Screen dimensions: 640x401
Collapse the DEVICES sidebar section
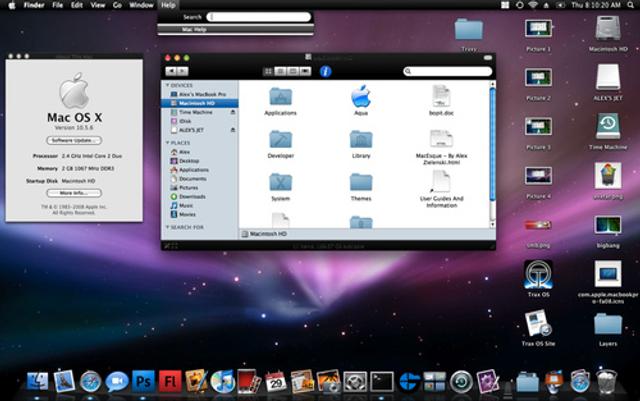[168, 85]
